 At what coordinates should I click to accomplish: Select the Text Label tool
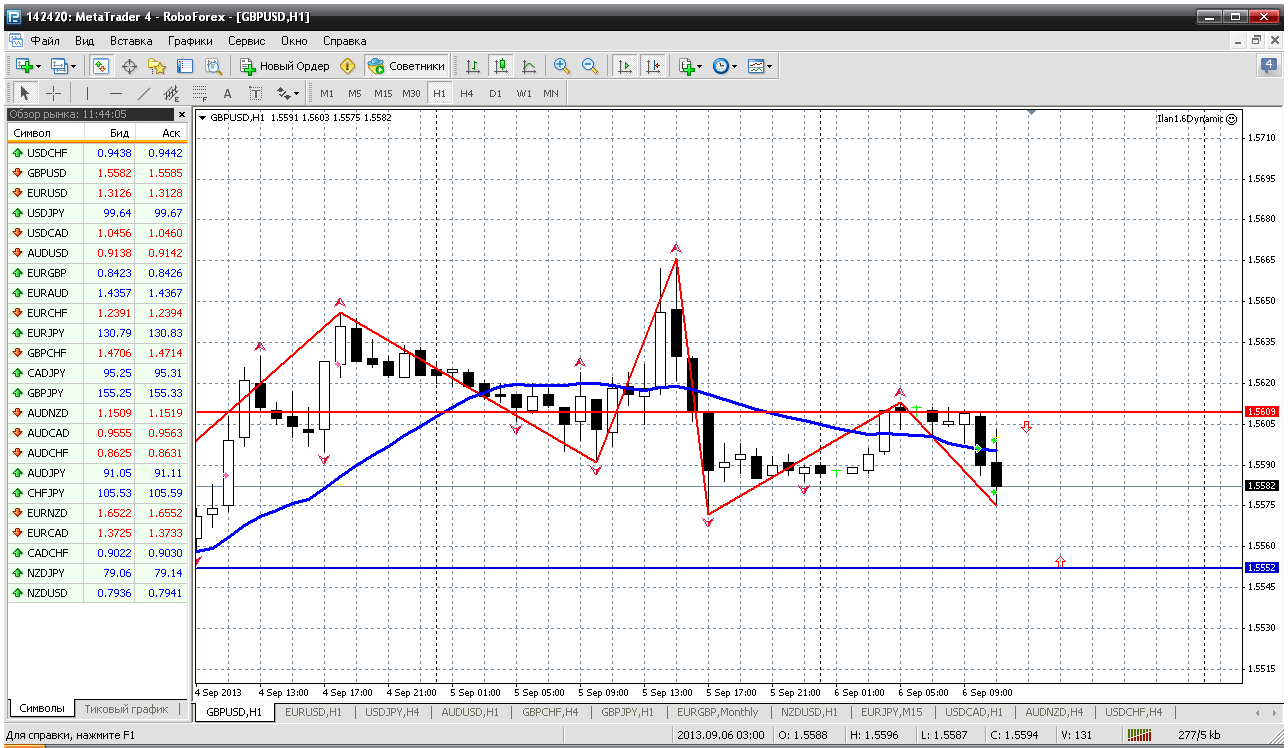pyautogui.click(x=255, y=93)
